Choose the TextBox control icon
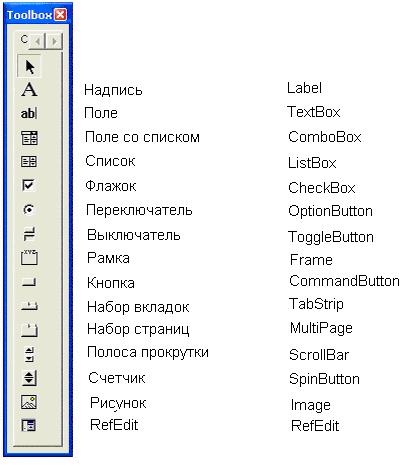Screen dimensions: 403x467 click(x=29, y=114)
